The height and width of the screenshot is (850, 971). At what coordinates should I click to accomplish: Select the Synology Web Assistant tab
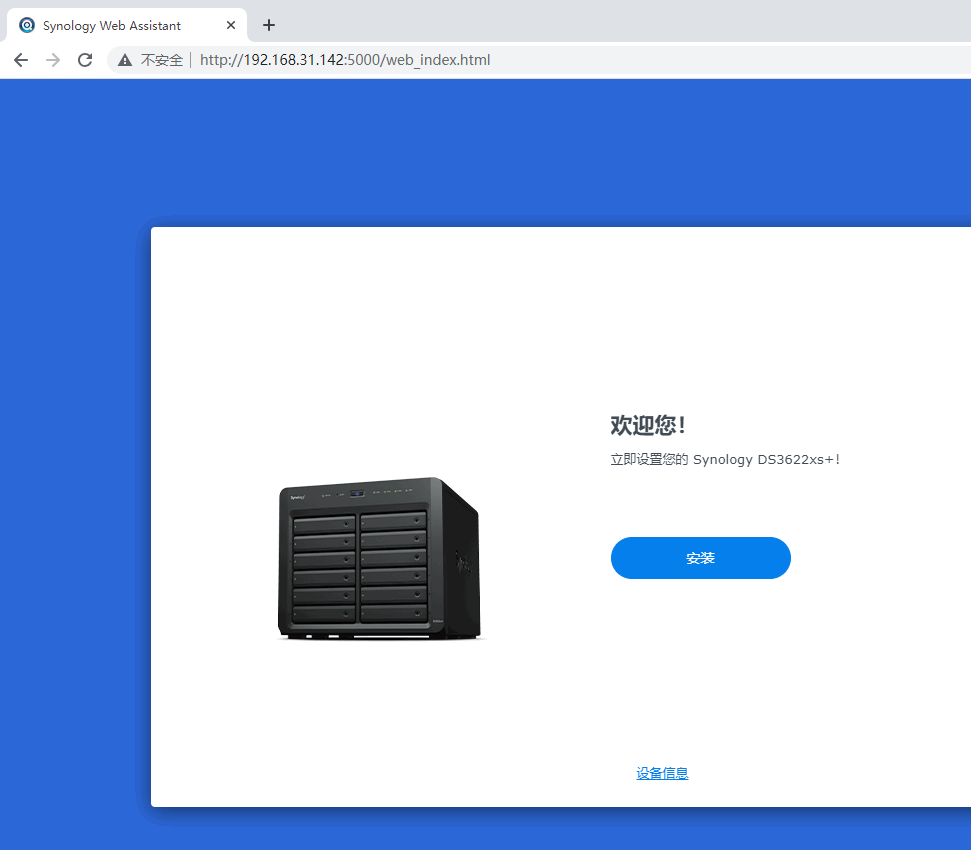click(x=126, y=25)
